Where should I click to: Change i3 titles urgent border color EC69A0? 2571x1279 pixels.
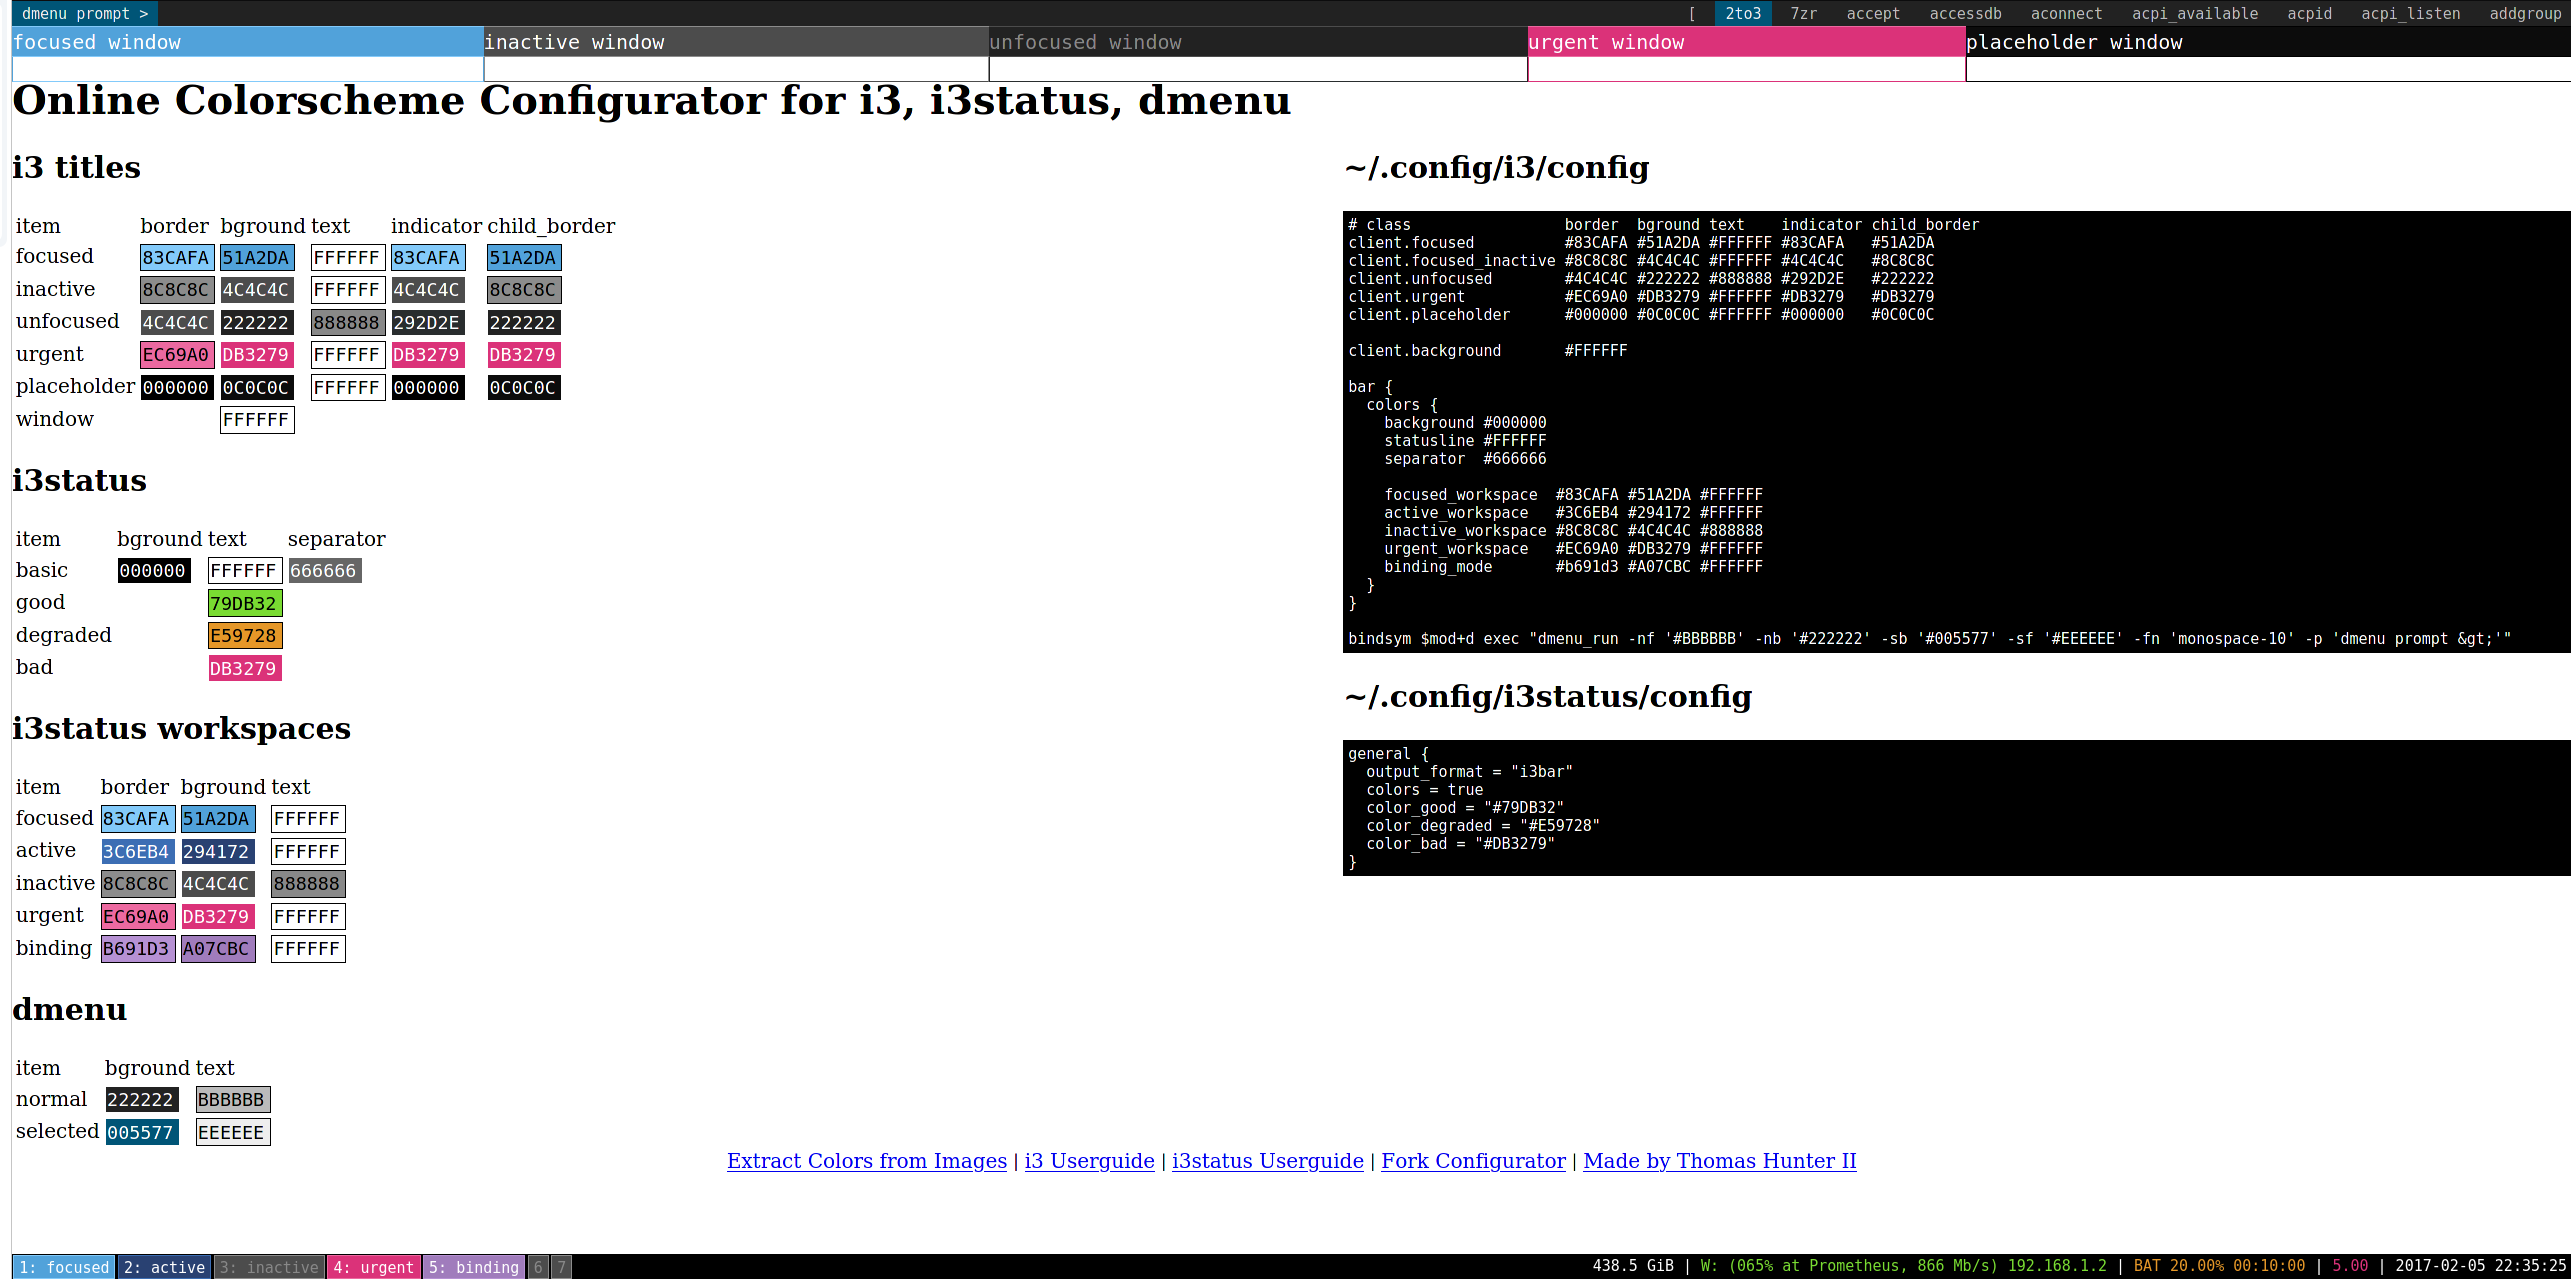pos(177,355)
